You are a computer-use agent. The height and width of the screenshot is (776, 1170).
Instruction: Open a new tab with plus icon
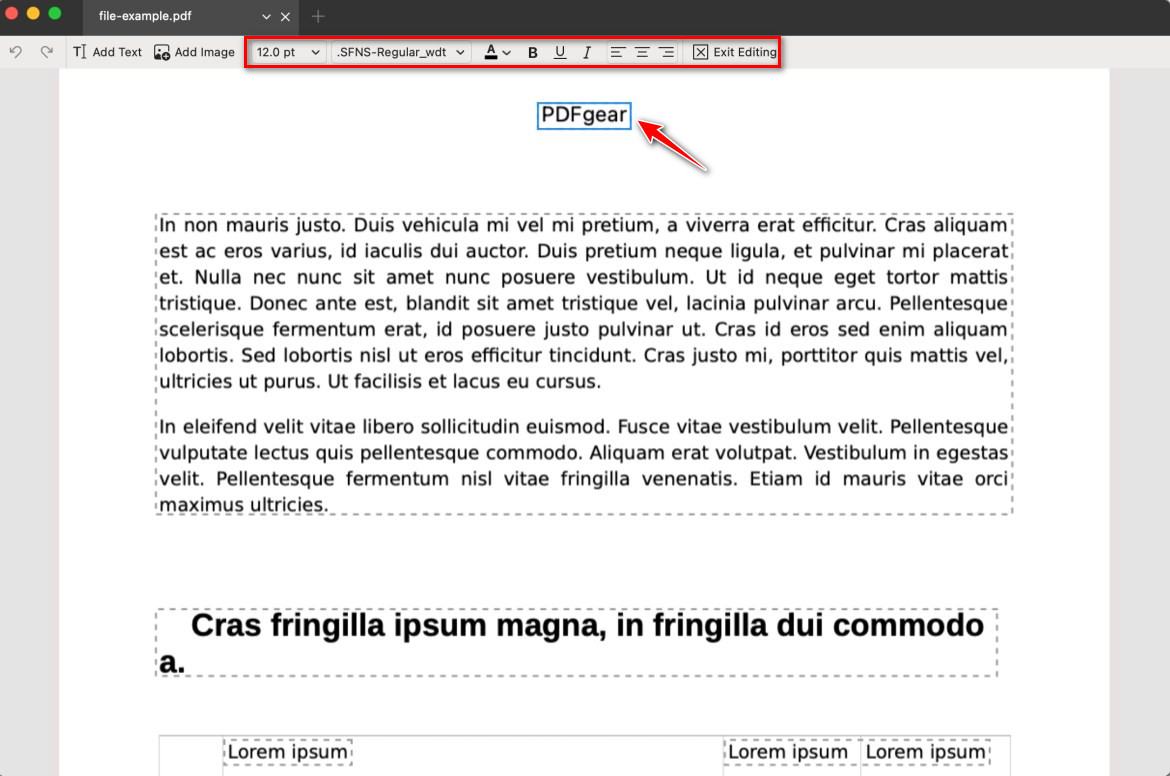[x=318, y=17]
